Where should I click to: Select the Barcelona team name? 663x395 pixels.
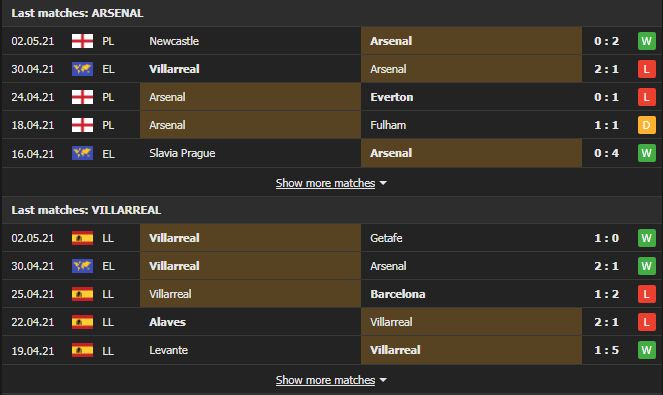pyautogui.click(x=398, y=294)
